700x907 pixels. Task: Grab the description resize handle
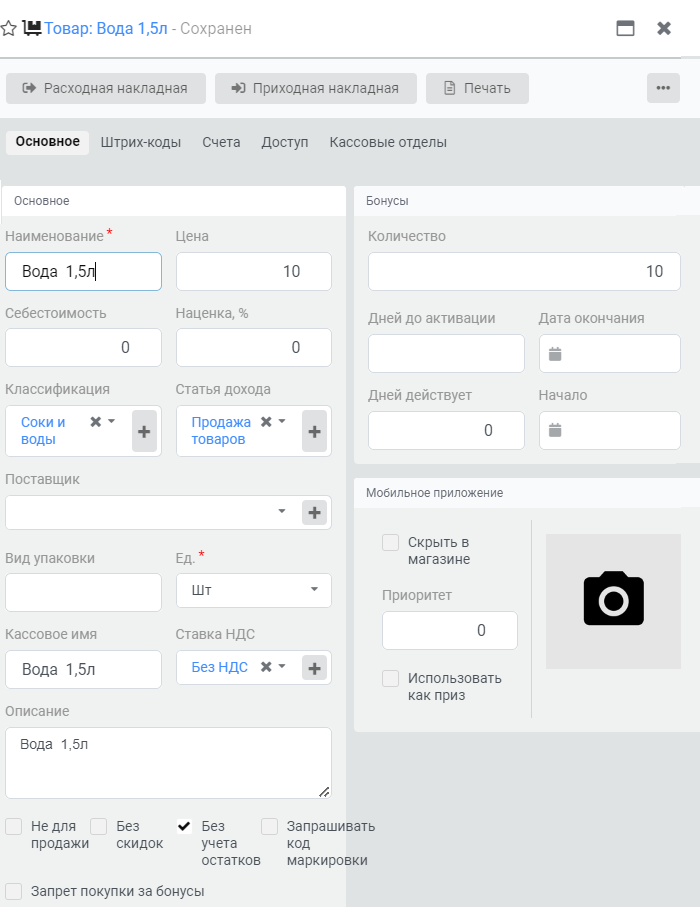(325, 792)
